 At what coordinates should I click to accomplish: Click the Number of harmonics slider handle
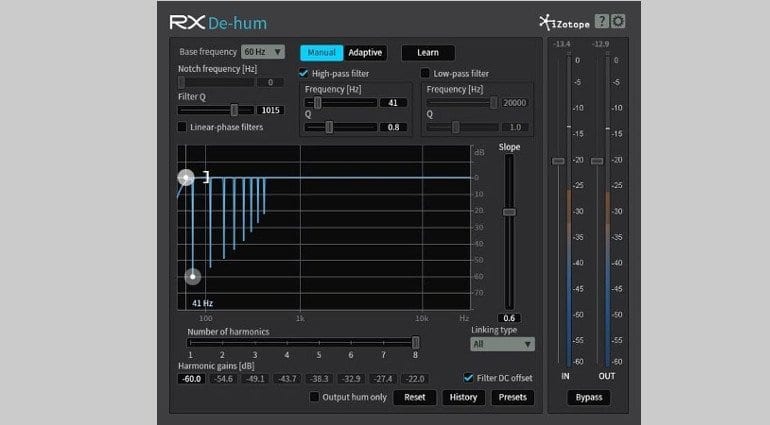coord(415,342)
